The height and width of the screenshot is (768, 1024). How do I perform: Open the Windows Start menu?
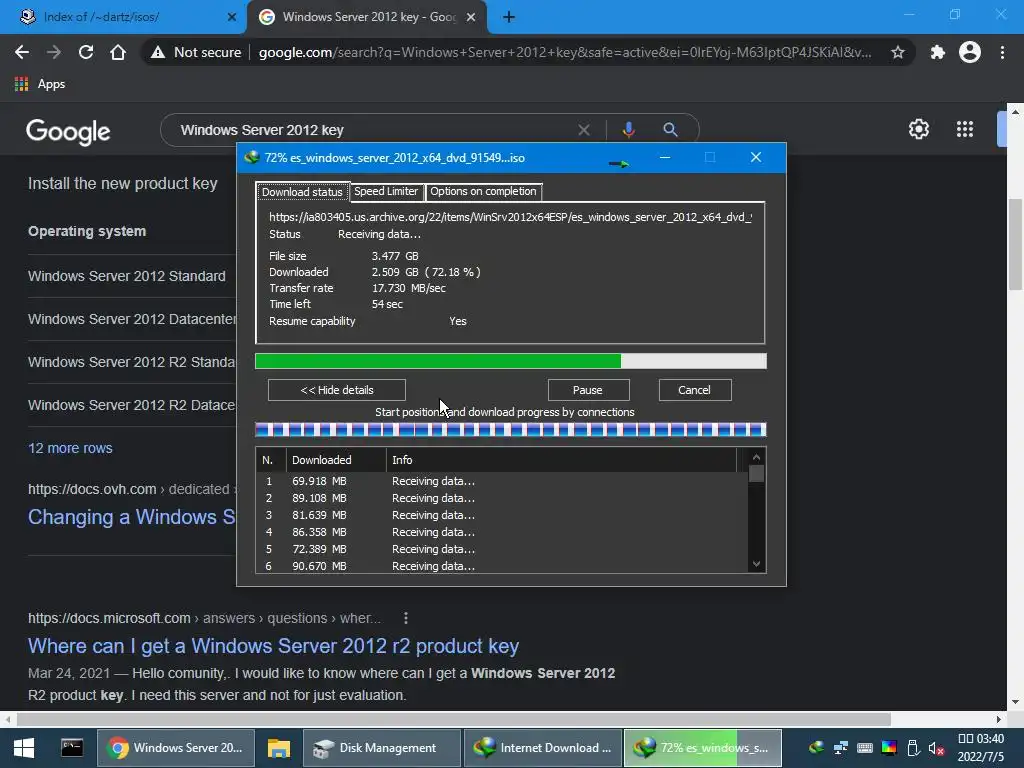(x=24, y=748)
